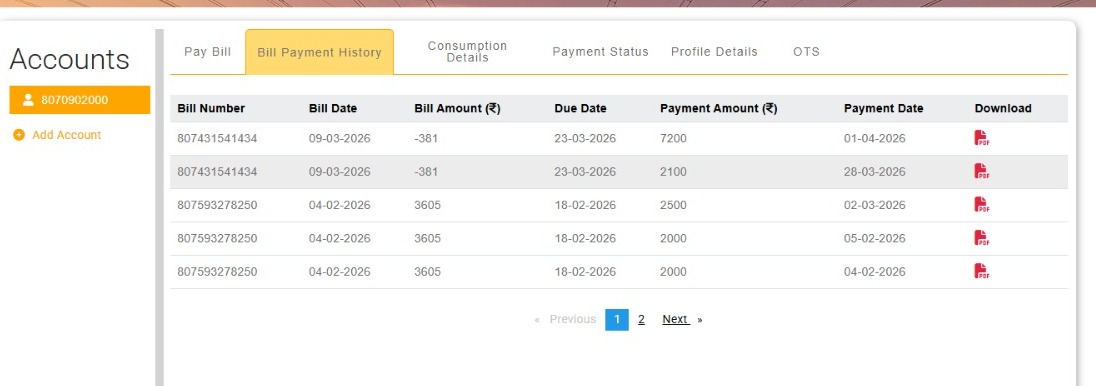
Task: Download PDF for payment dated 02-03-2026
Action: click(981, 205)
